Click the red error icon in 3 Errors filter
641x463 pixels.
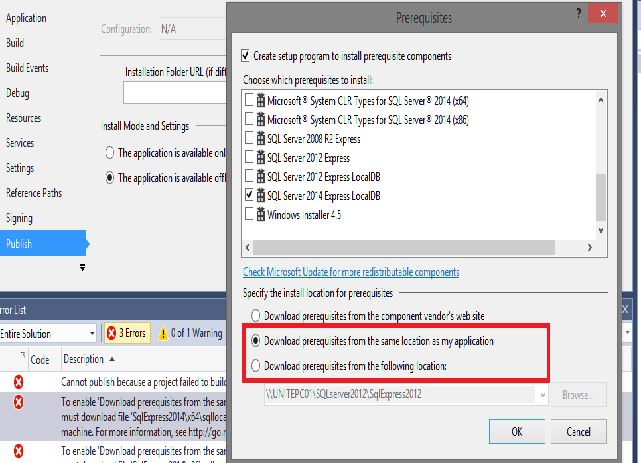111,333
